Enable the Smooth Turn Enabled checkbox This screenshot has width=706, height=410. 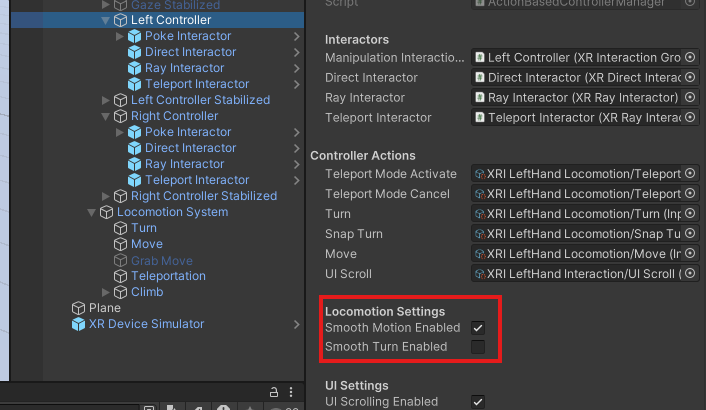(x=478, y=347)
